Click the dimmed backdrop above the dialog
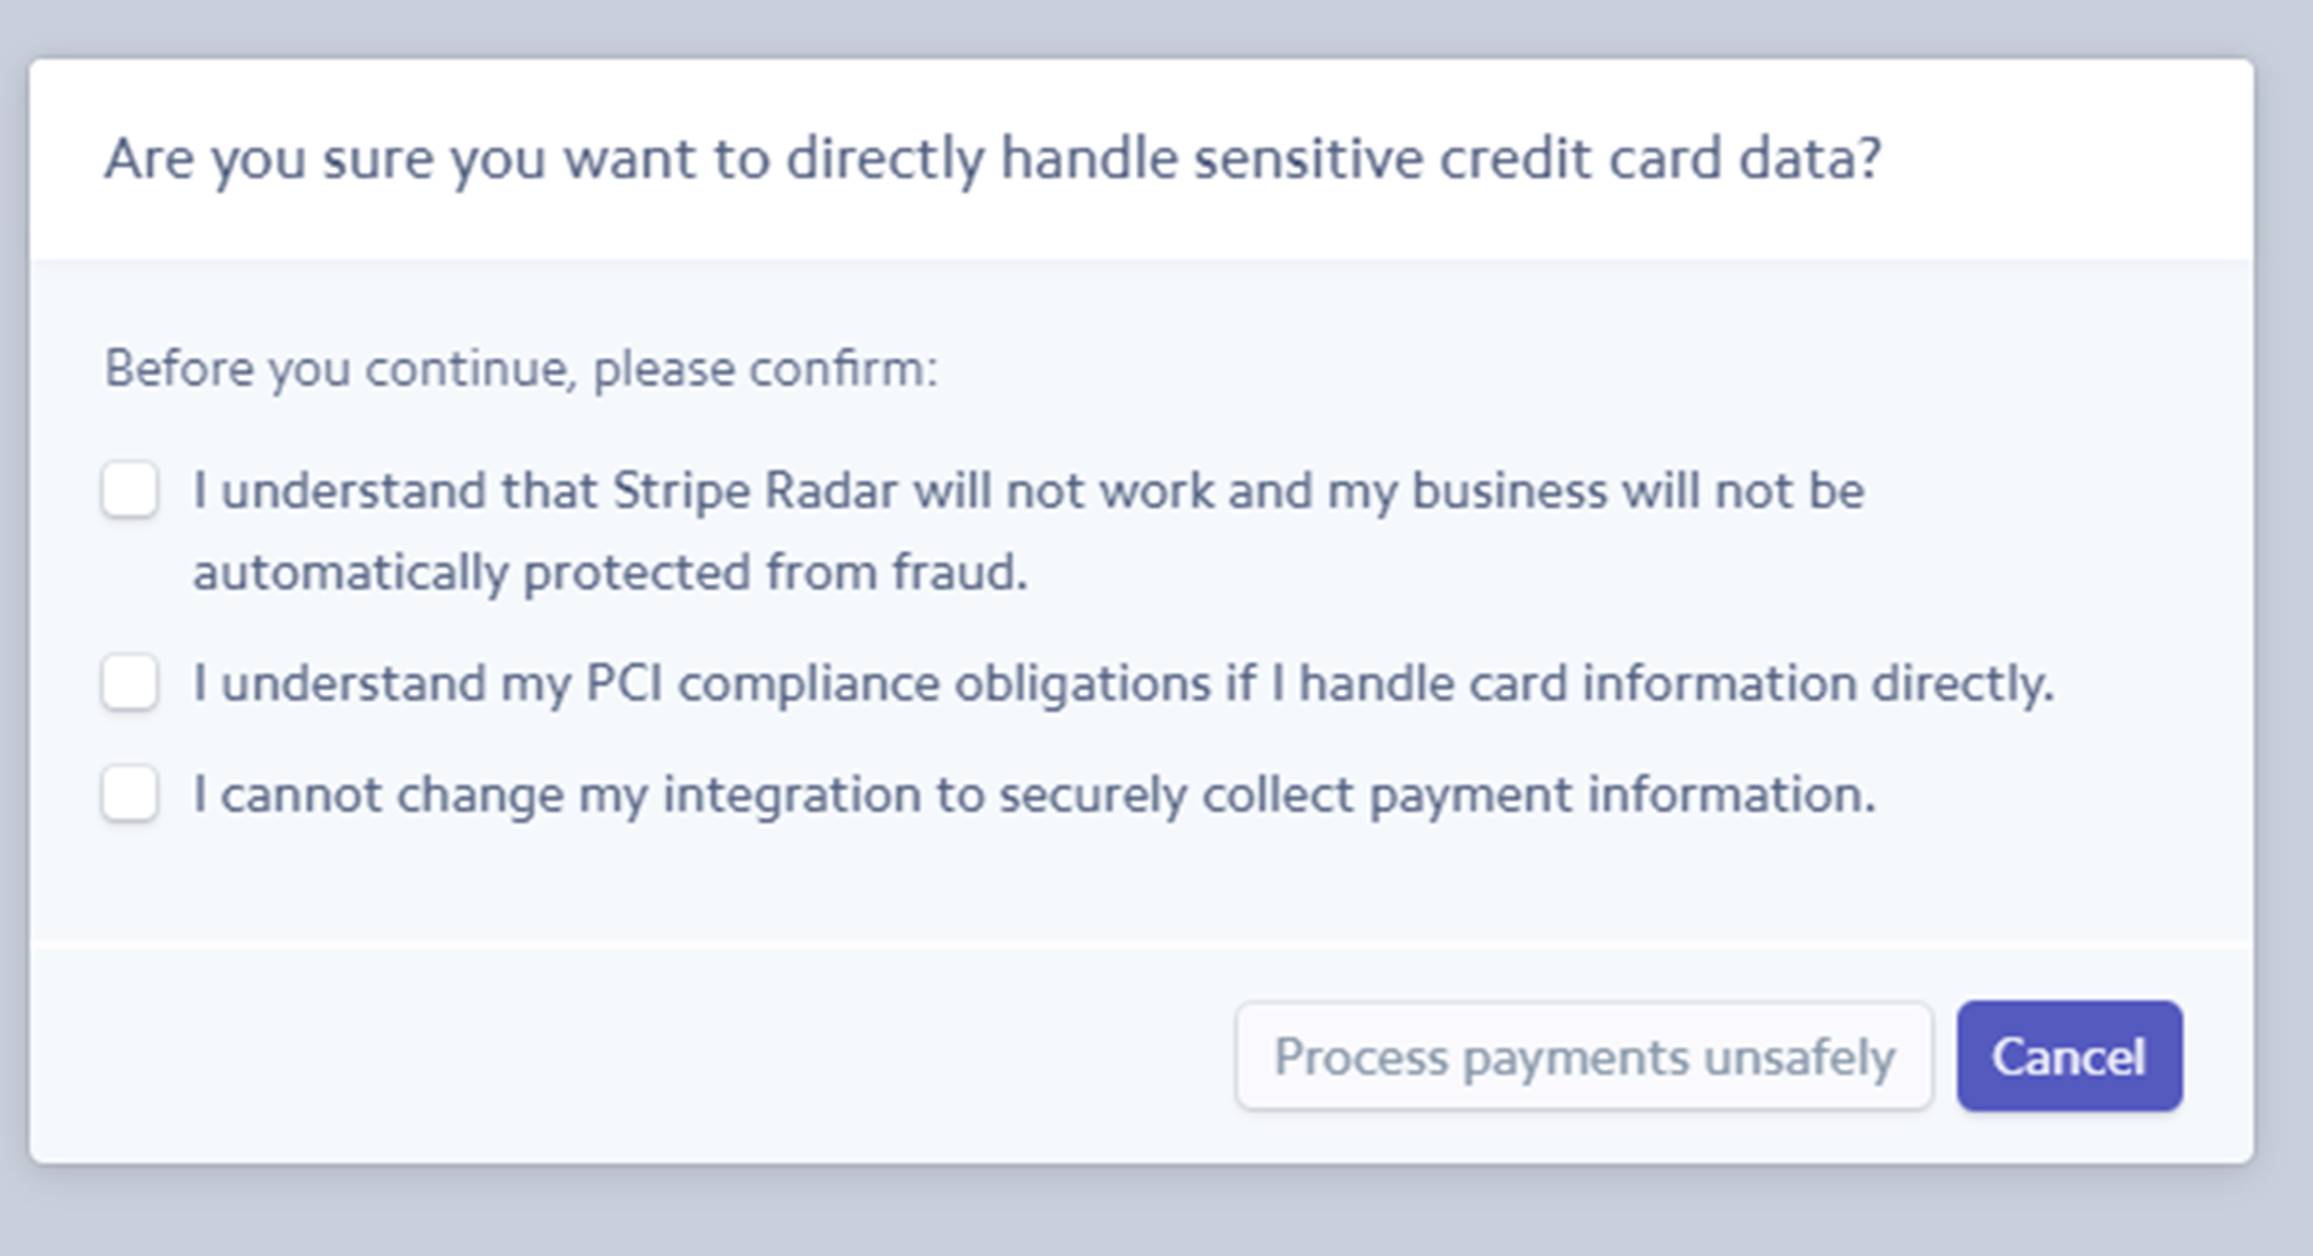Viewport: 2313px width, 1256px height. pyautogui.click(x=1156, y=26)
